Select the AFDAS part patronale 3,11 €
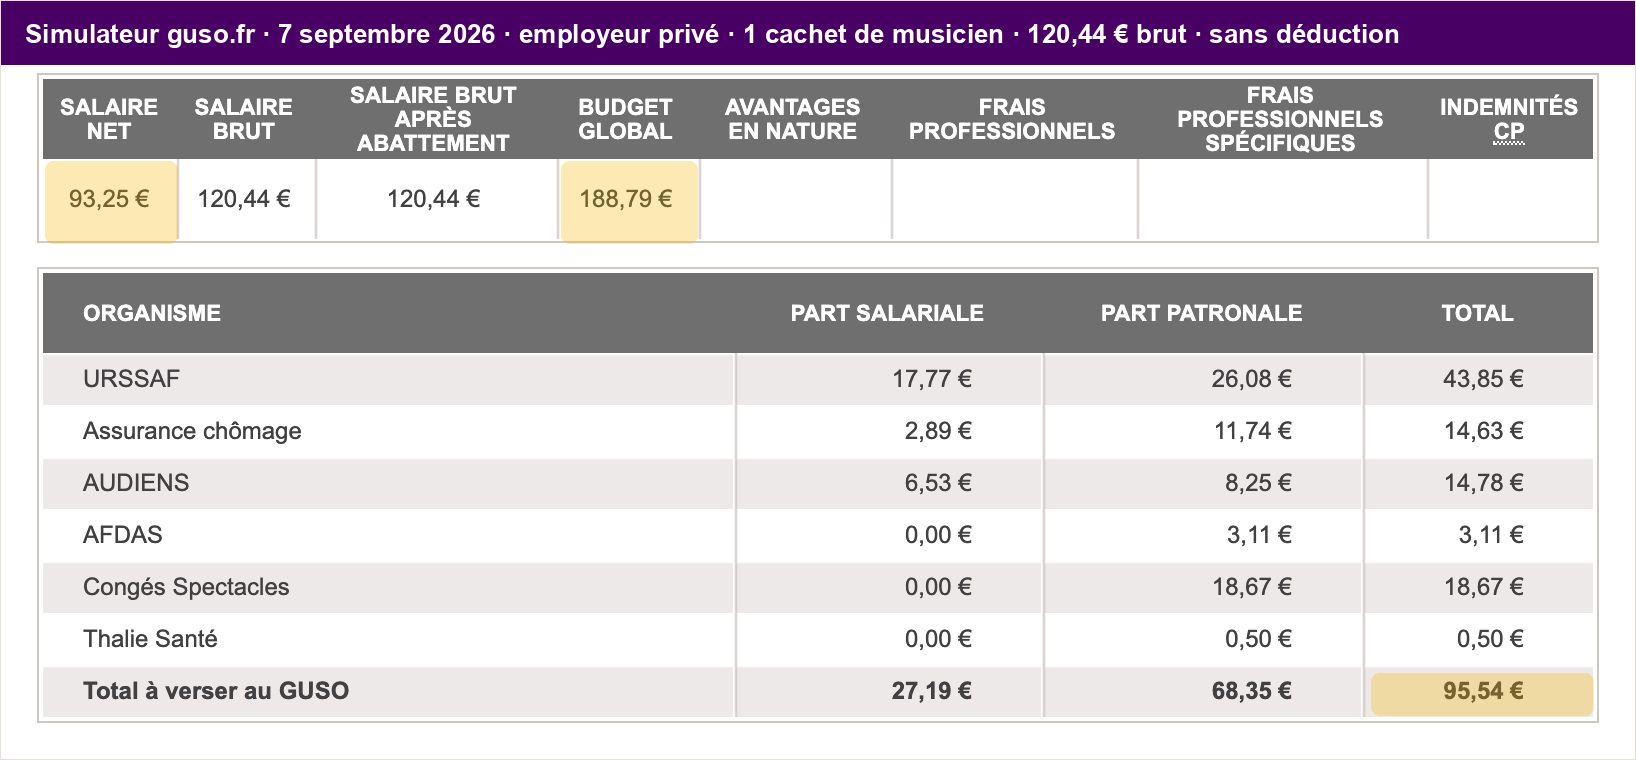1636x760 pixels. (1259, 535)
